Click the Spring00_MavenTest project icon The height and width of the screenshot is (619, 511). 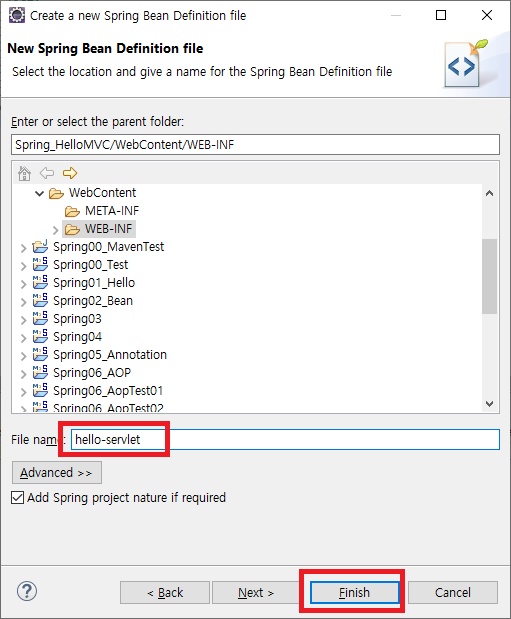[40, 247]
